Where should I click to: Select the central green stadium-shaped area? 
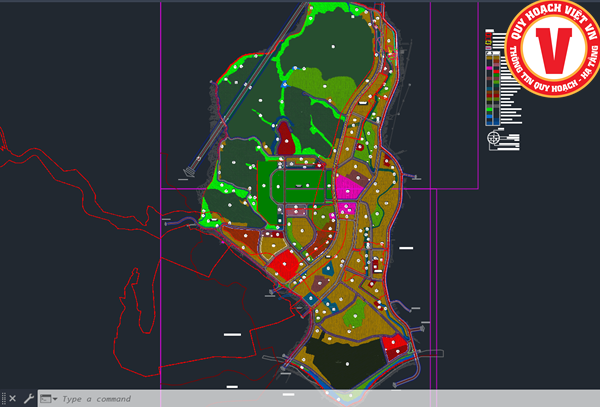click(298, 186)
